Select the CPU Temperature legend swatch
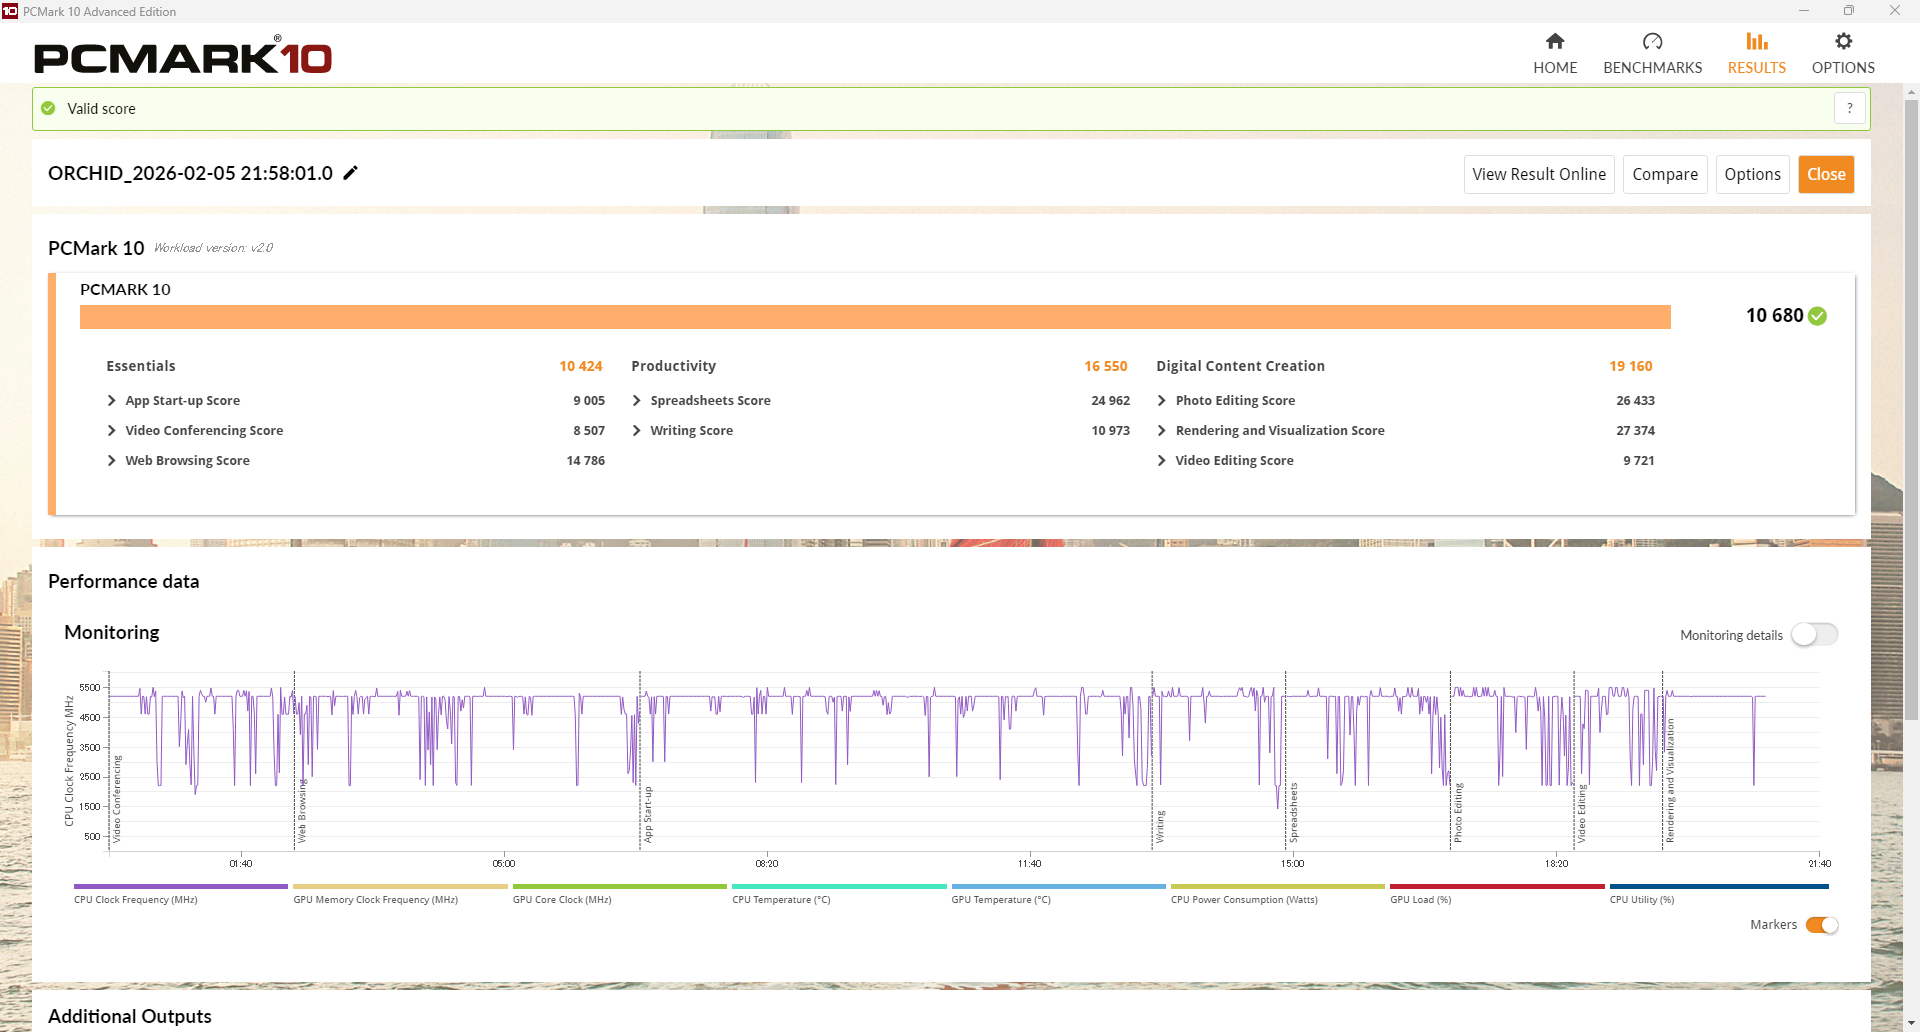 pyautogui.click(x=838, y=887)
